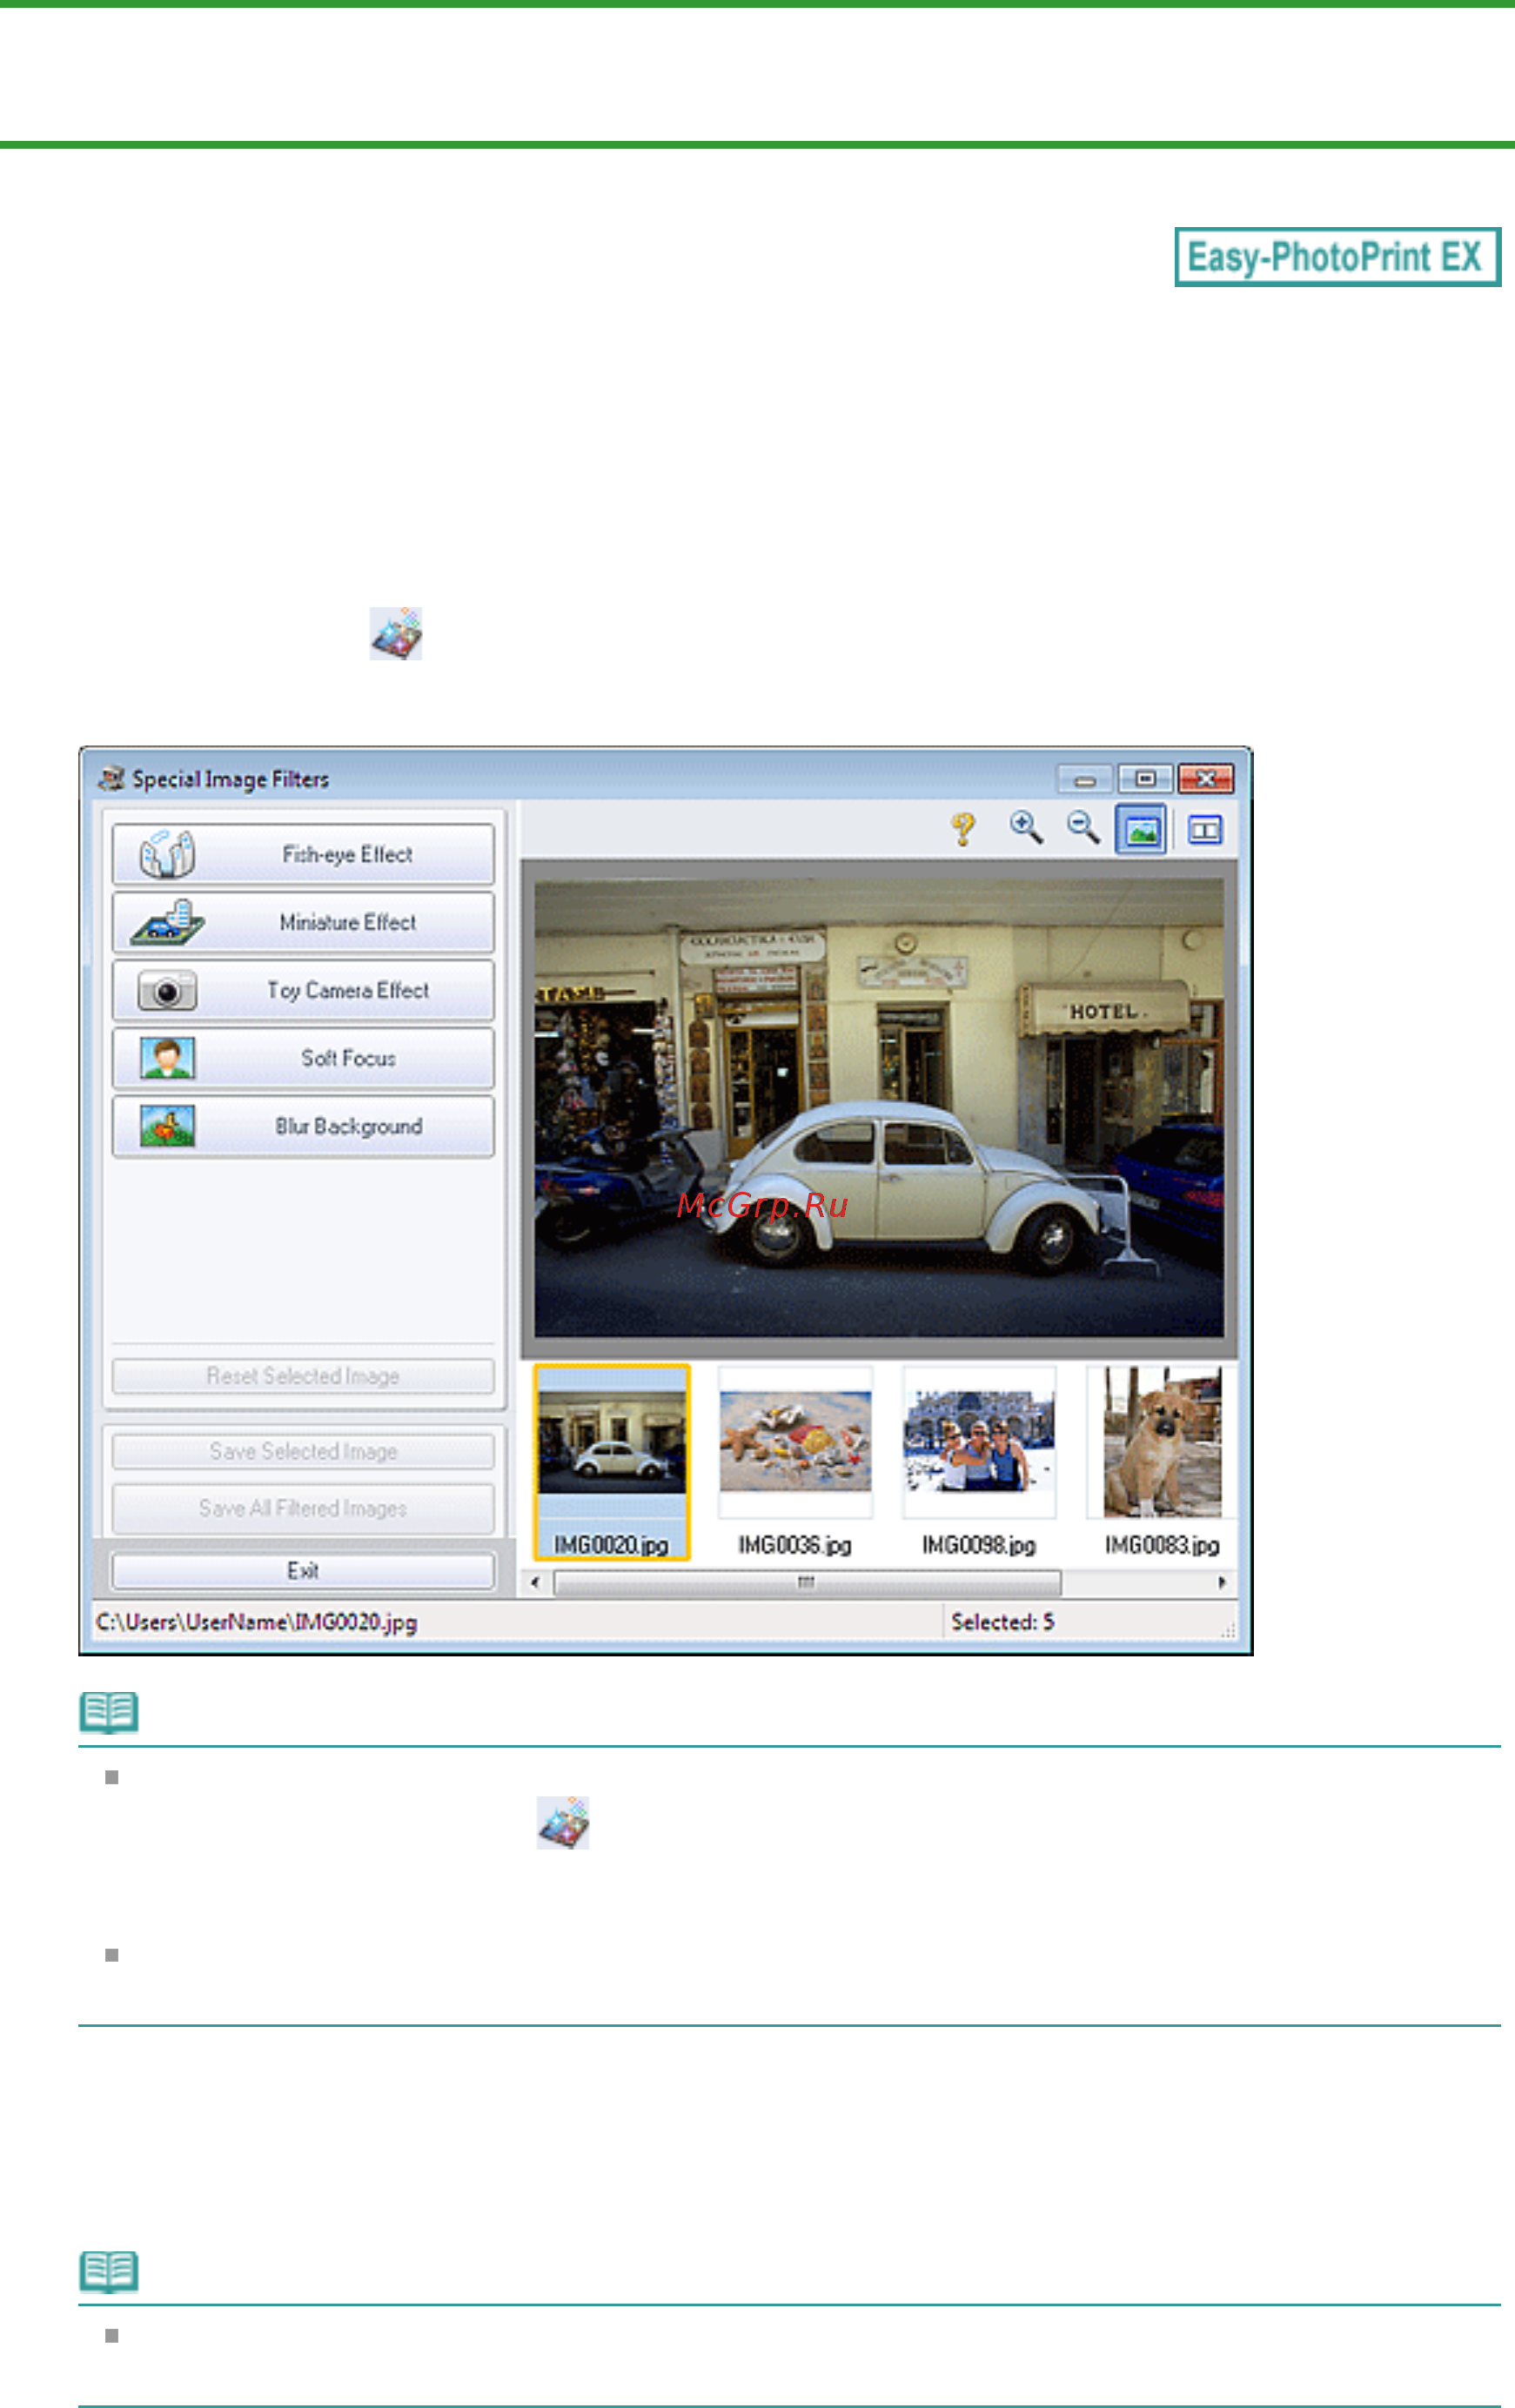
Task: Maximize the Special Image Filters window
Action: 1145,778
